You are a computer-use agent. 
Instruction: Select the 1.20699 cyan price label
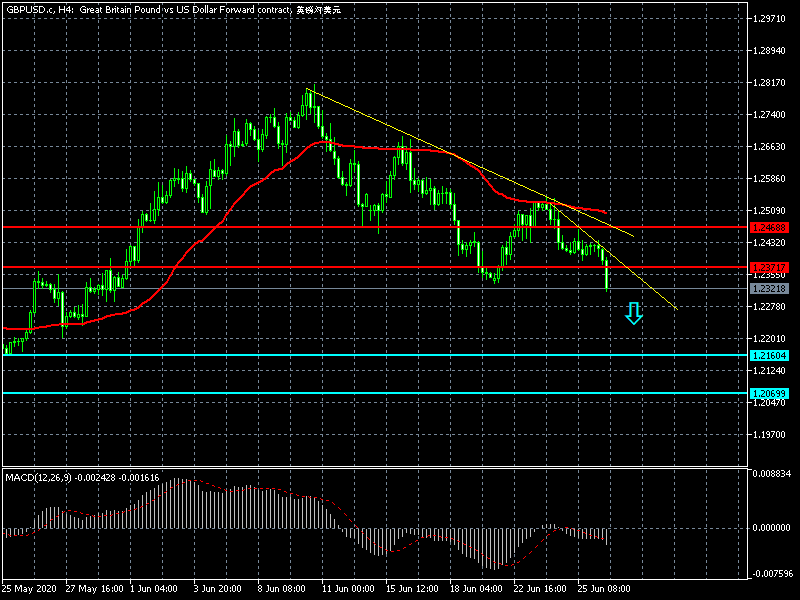click(x=769, y=393)
